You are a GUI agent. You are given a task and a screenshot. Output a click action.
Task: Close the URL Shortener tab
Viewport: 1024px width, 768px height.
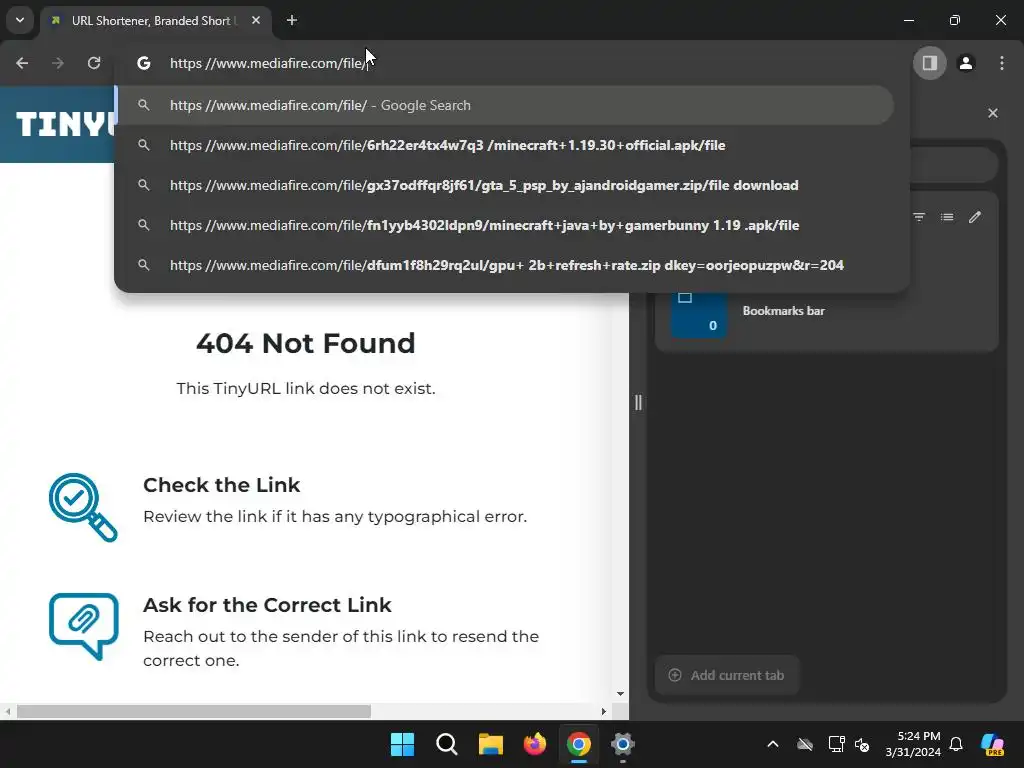tap(256, 20)
